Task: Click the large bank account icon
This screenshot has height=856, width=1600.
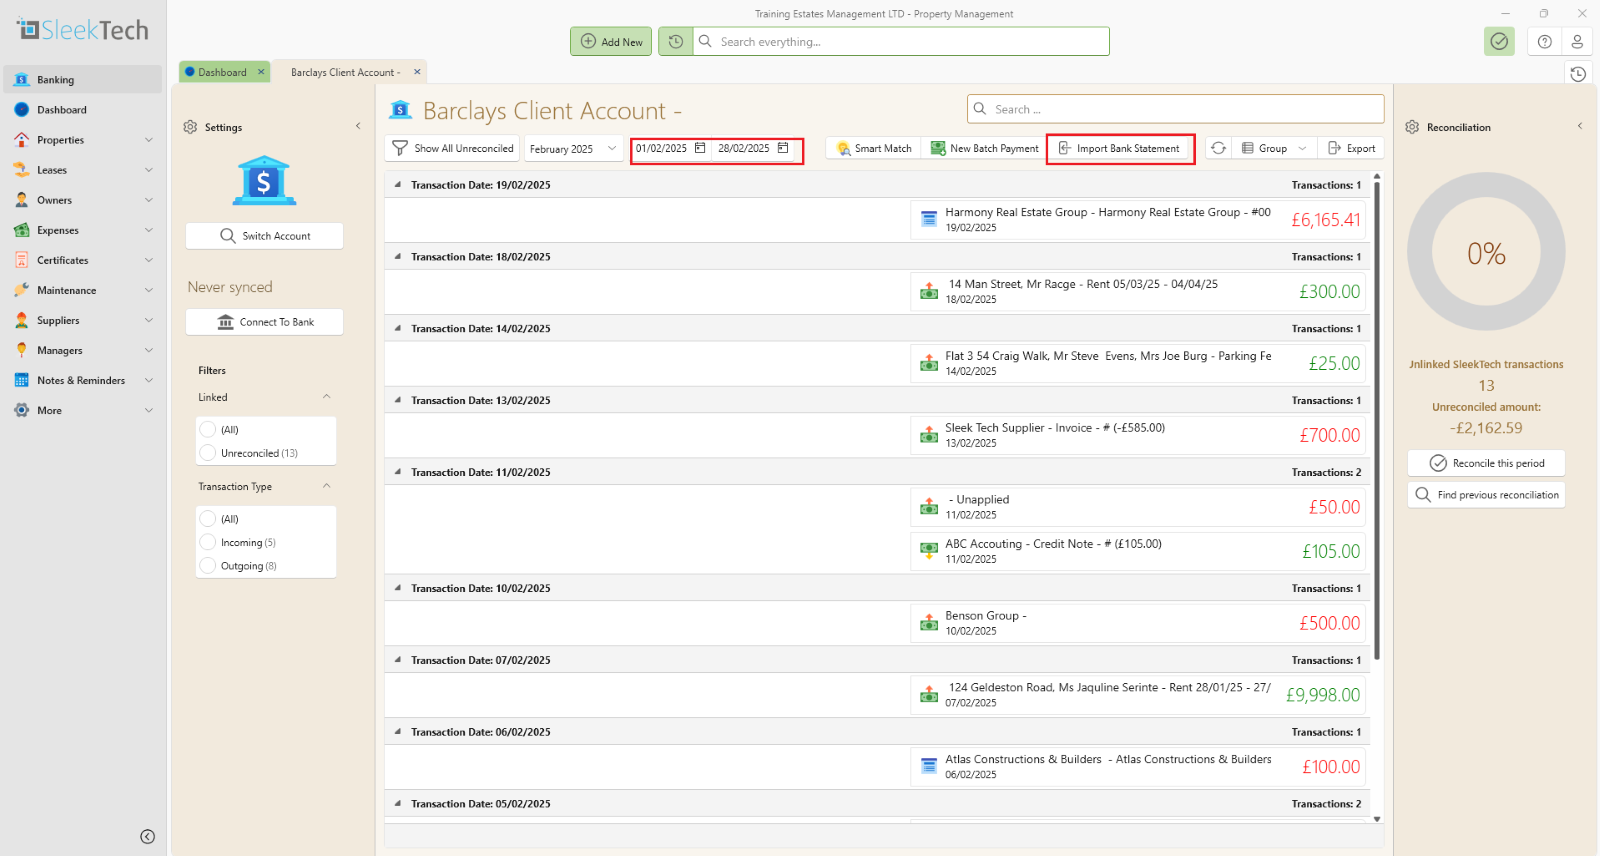Action: pyautogui.click(x=264, y=180)
